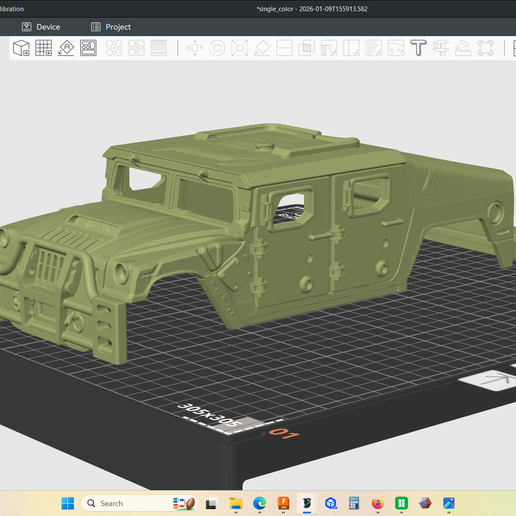
Task: Open the polyhedron app in the taskbar
Action: coord(425,503)
